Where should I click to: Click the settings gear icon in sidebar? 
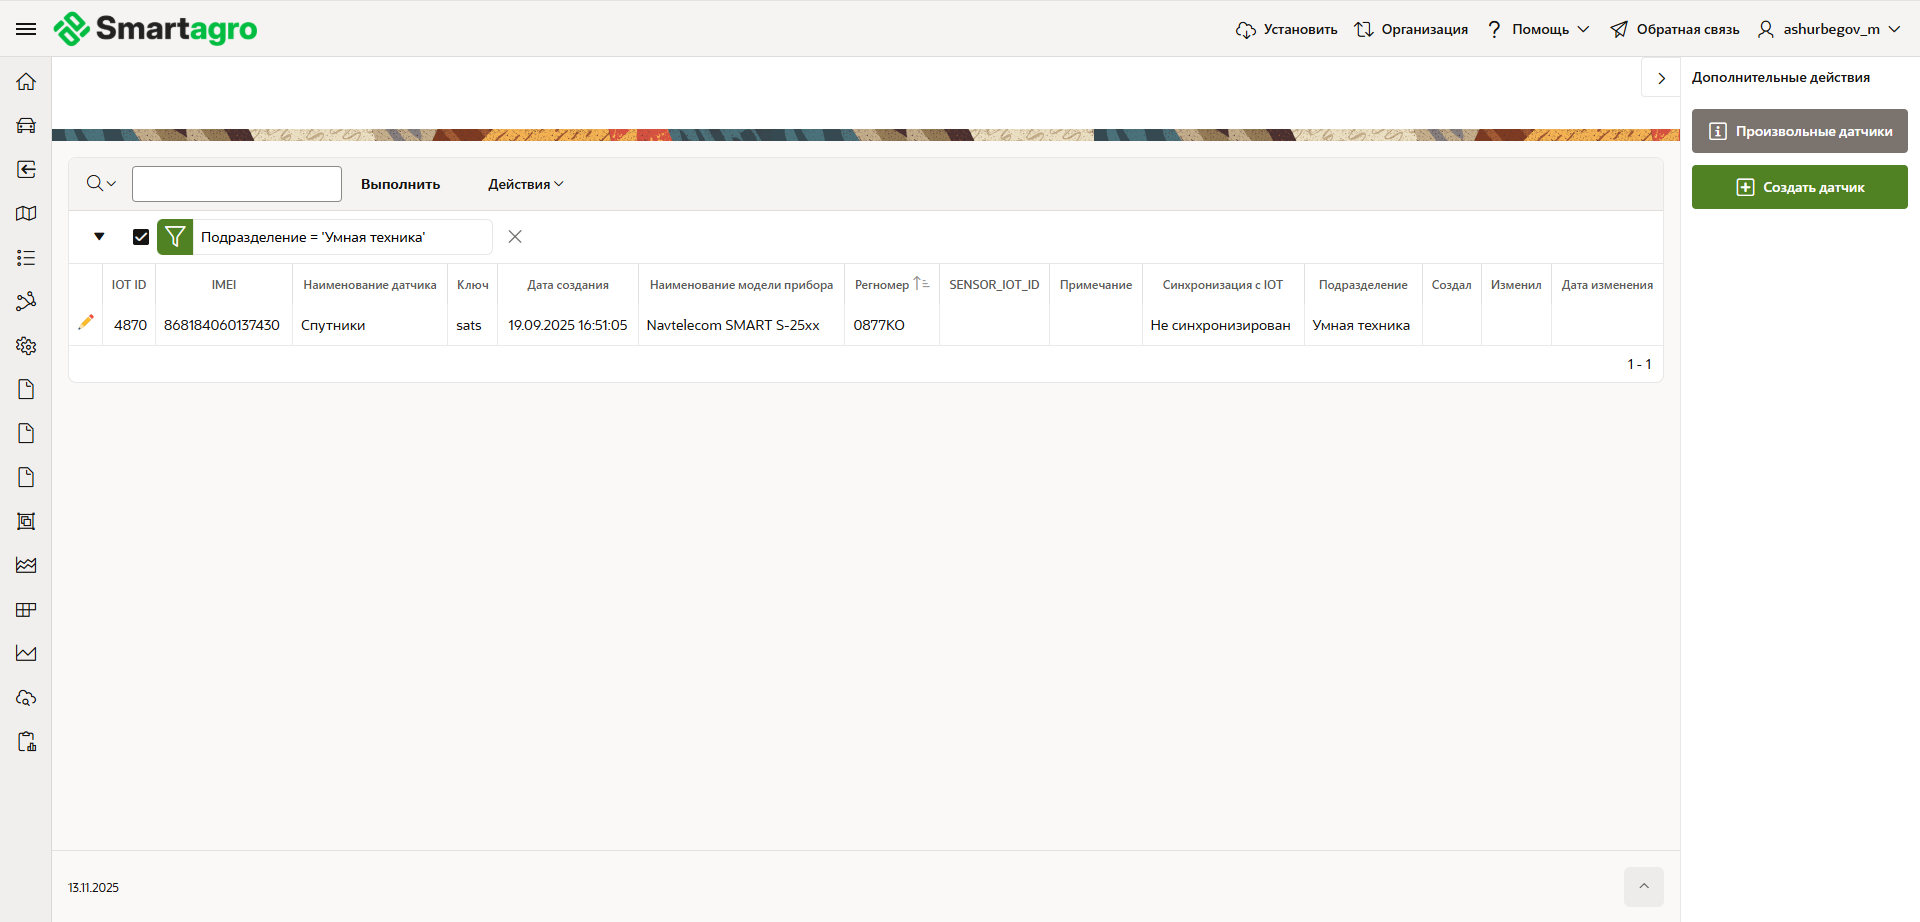tap(26, 346)
